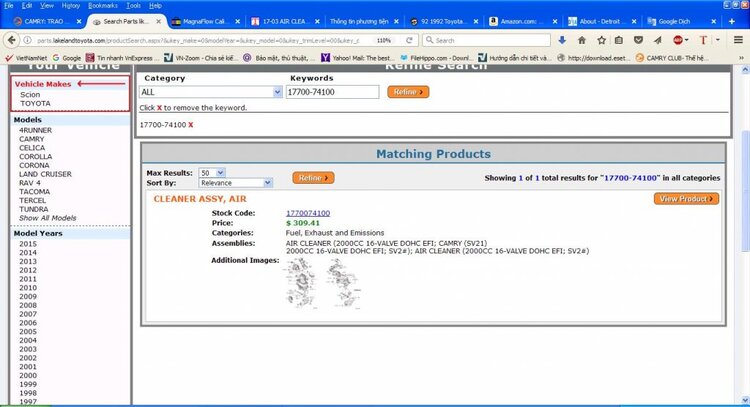
Task: Click CLEANER ASSY, AIR product title
Action: [x=200, y=199]
